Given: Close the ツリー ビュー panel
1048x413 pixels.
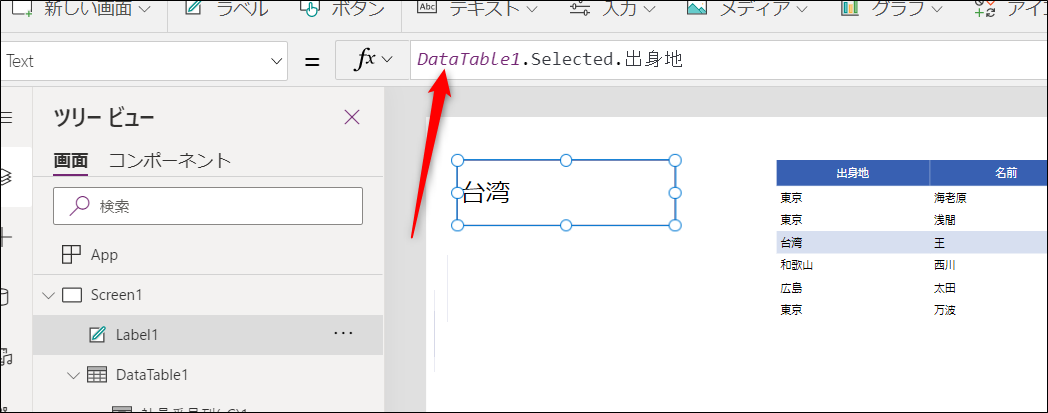Looking at the screenshot, I should tap(352, 118).
